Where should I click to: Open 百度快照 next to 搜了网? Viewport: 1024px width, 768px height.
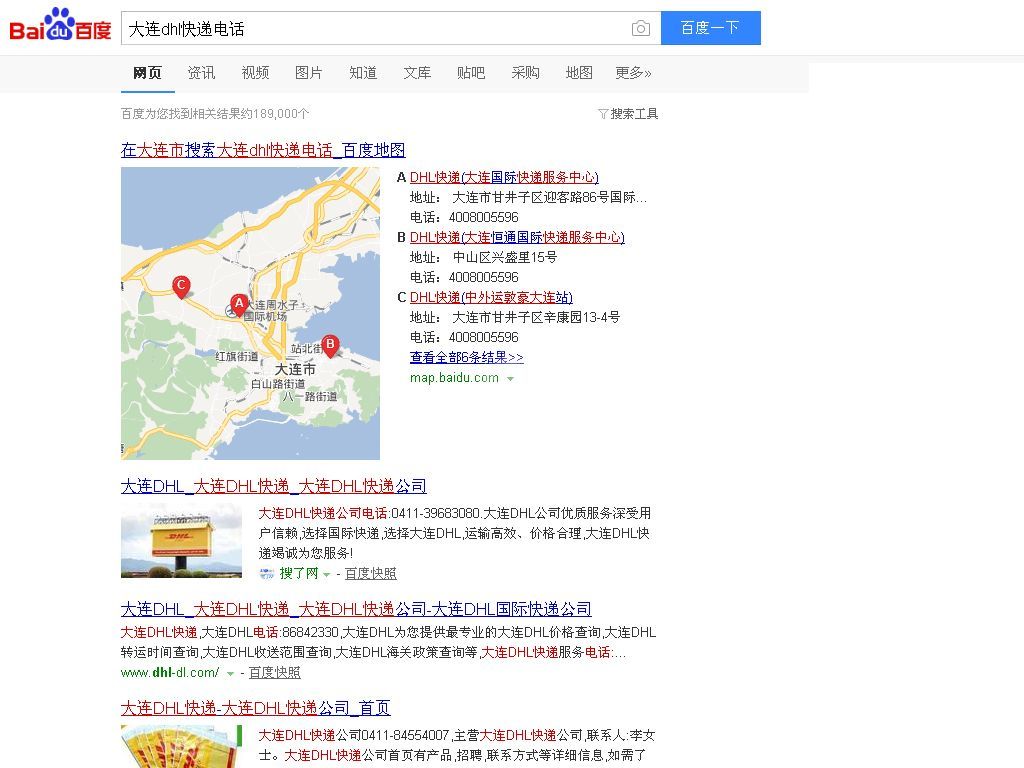pyautogui.click(x=370, y=574)
